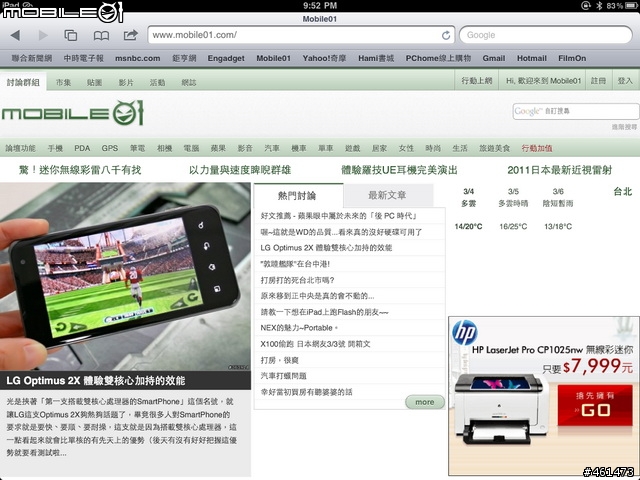640x480 pixels.
Task: Open the 聯合新聞網 bookmark
Action: (x=32, y=58)
